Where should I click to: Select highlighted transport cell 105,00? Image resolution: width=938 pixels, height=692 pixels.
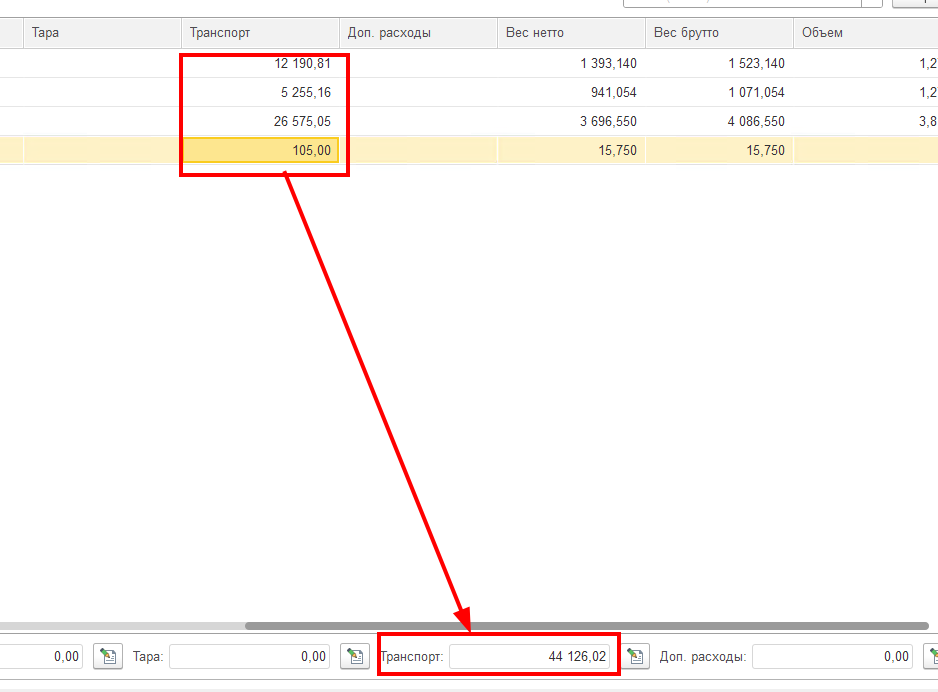[x=260, y=150]
